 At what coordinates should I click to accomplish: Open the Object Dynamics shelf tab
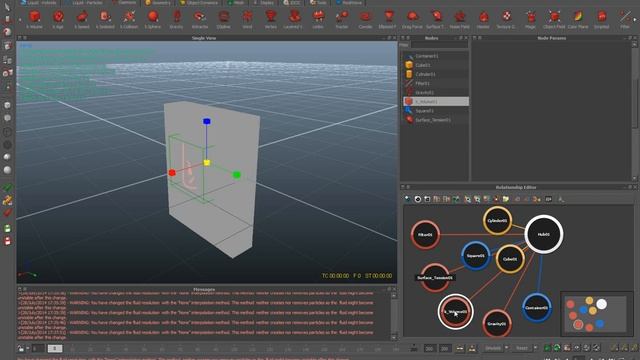pos(200,2)
